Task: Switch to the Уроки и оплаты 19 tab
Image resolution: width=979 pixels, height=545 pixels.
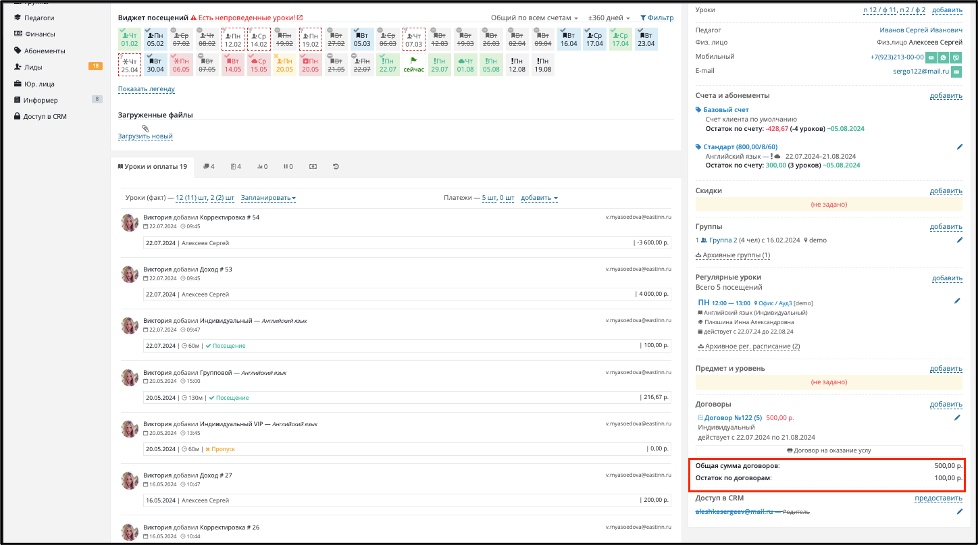Action: [152, 167]
